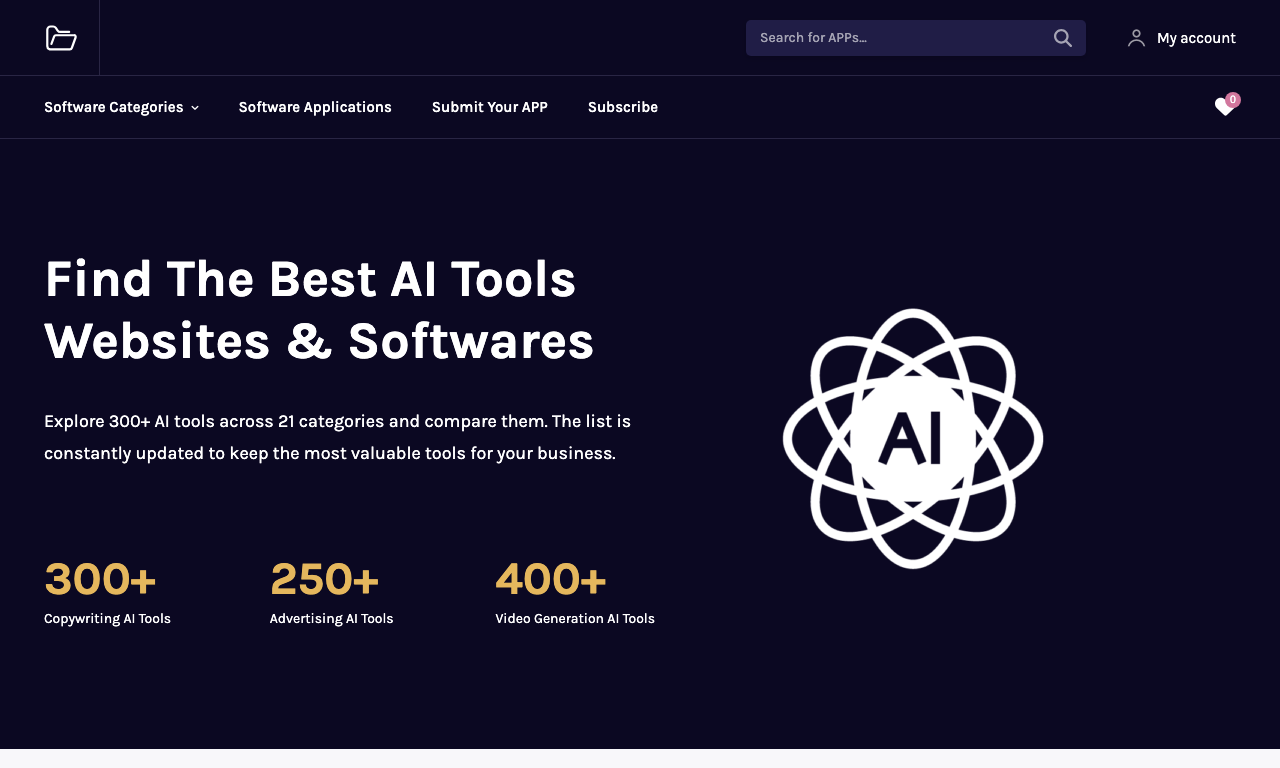Click the Copywriting AI Tools label
1280x768 pixels.
pyautogui.click(x=107, y=619)
